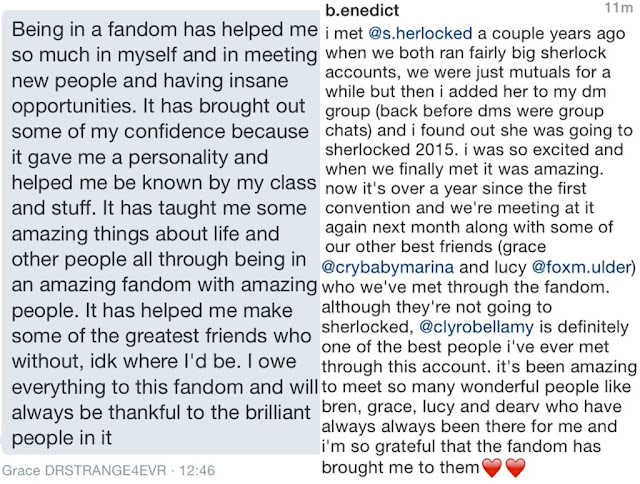Image resolution: width=640 pixels, height=484 pixels.
Task: Click the first red heart emoji
Action: (x=492, y=468)
